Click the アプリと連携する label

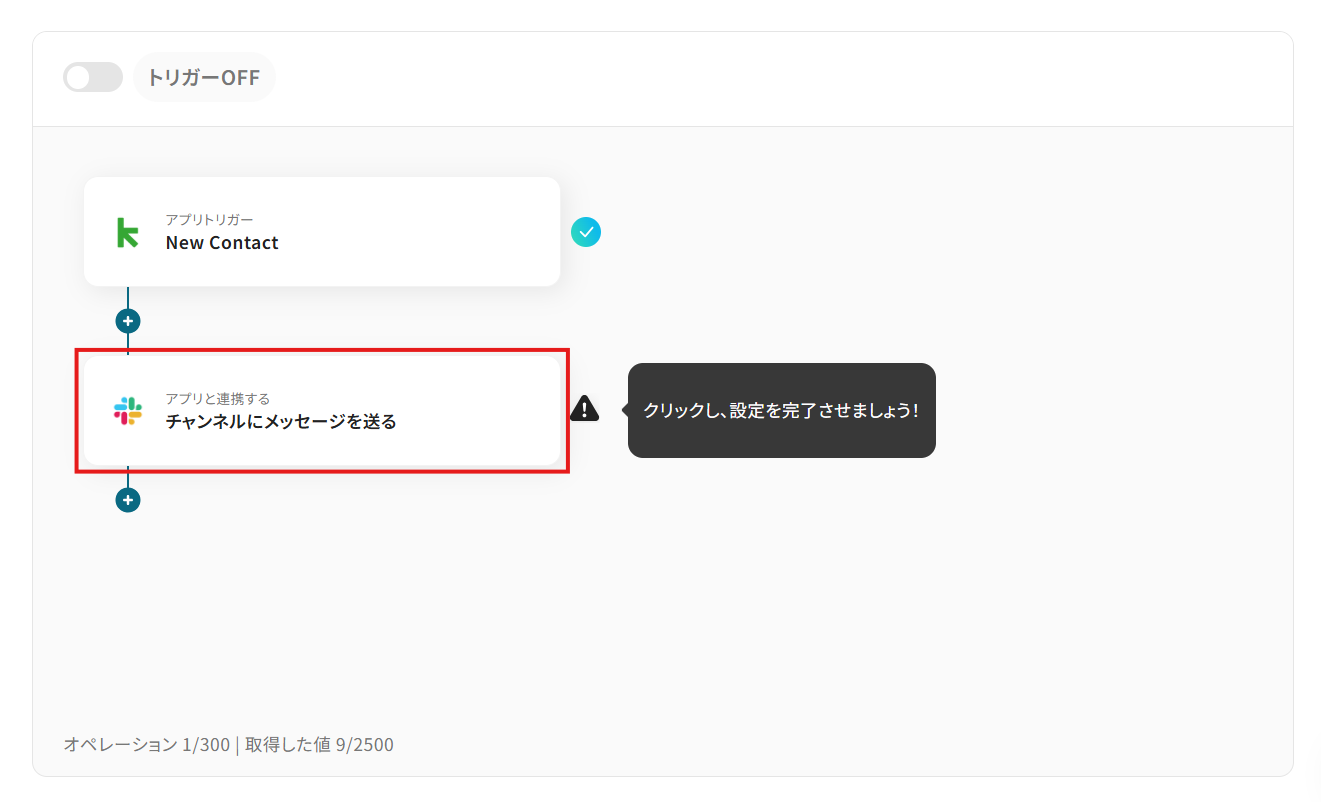pos(218,399)
